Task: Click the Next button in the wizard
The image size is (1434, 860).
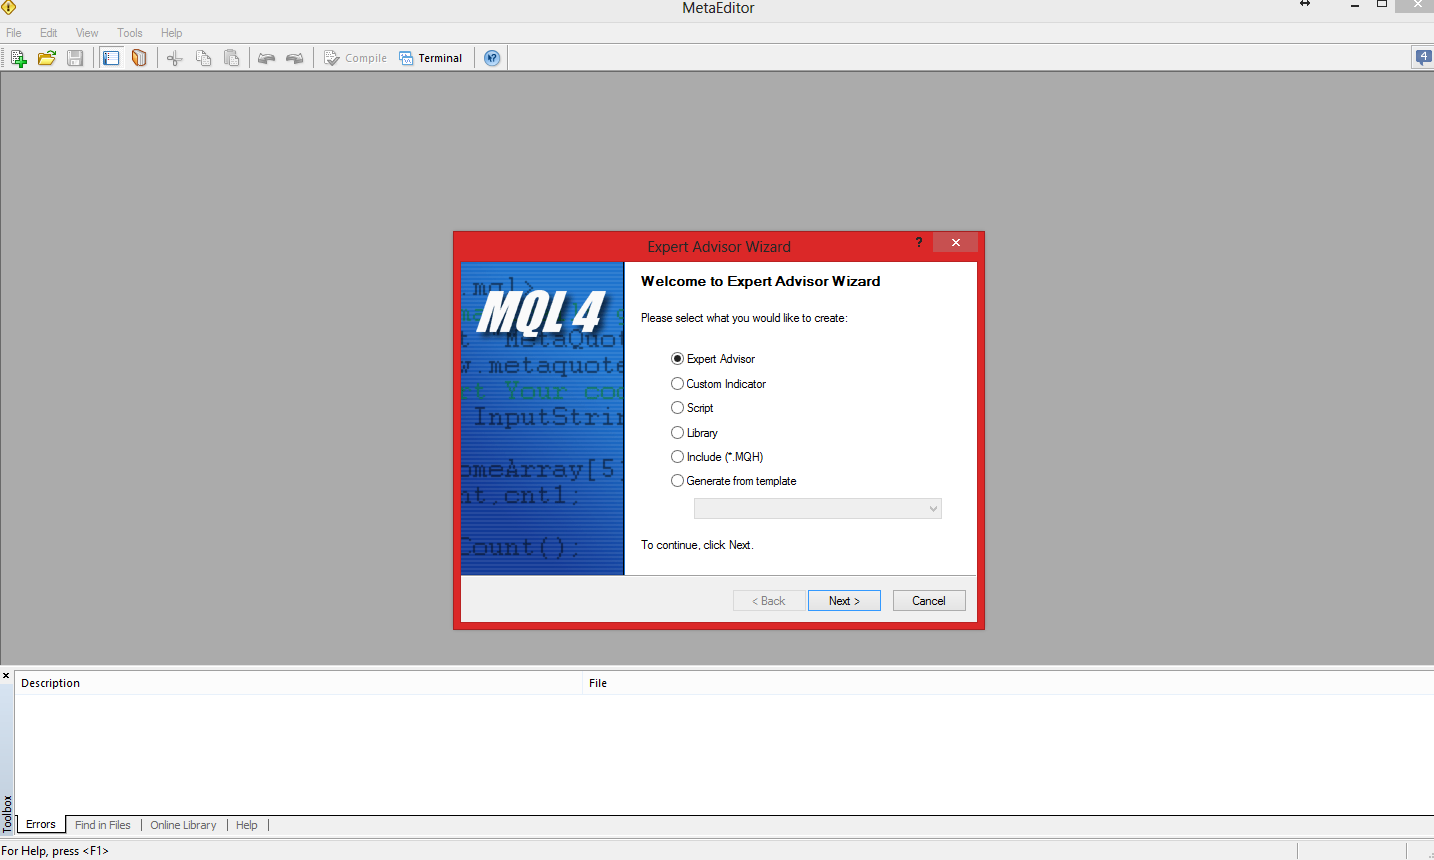Action: (844, 601)
